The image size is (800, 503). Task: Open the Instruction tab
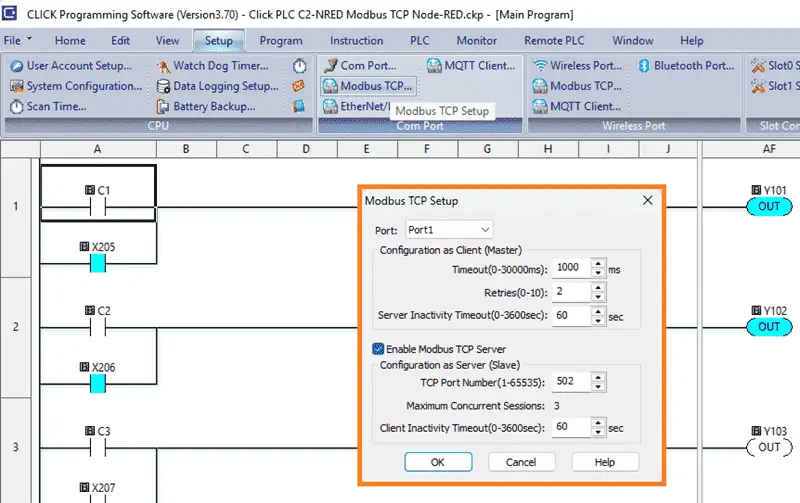point(356,40)
